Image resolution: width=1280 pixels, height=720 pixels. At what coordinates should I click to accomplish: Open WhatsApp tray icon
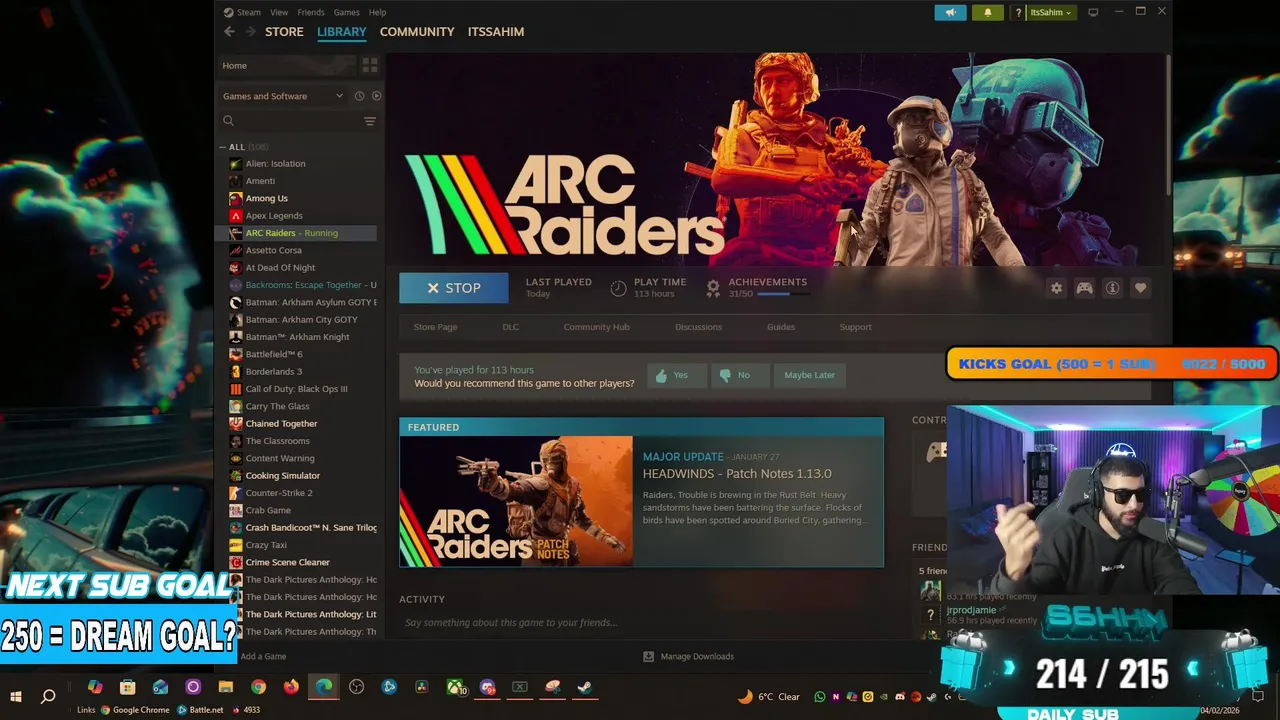820,697
